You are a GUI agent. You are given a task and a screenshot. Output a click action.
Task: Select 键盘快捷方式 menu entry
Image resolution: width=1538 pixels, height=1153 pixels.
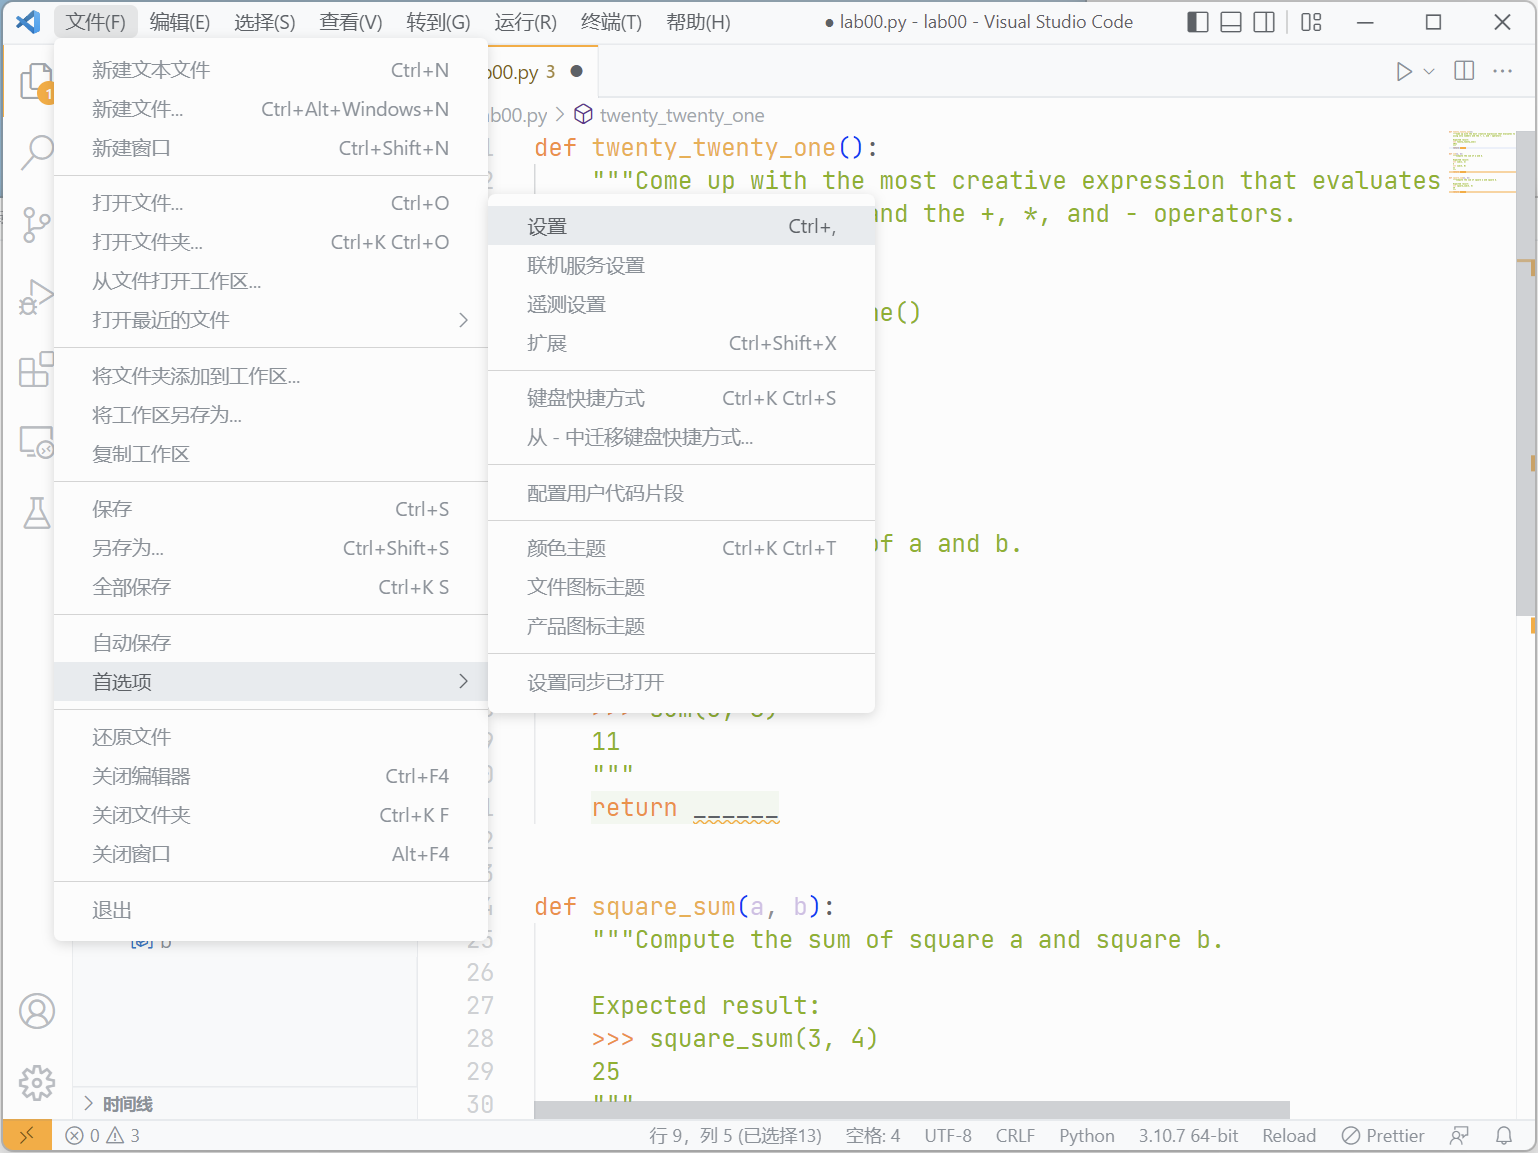click(x=681, y=398)
